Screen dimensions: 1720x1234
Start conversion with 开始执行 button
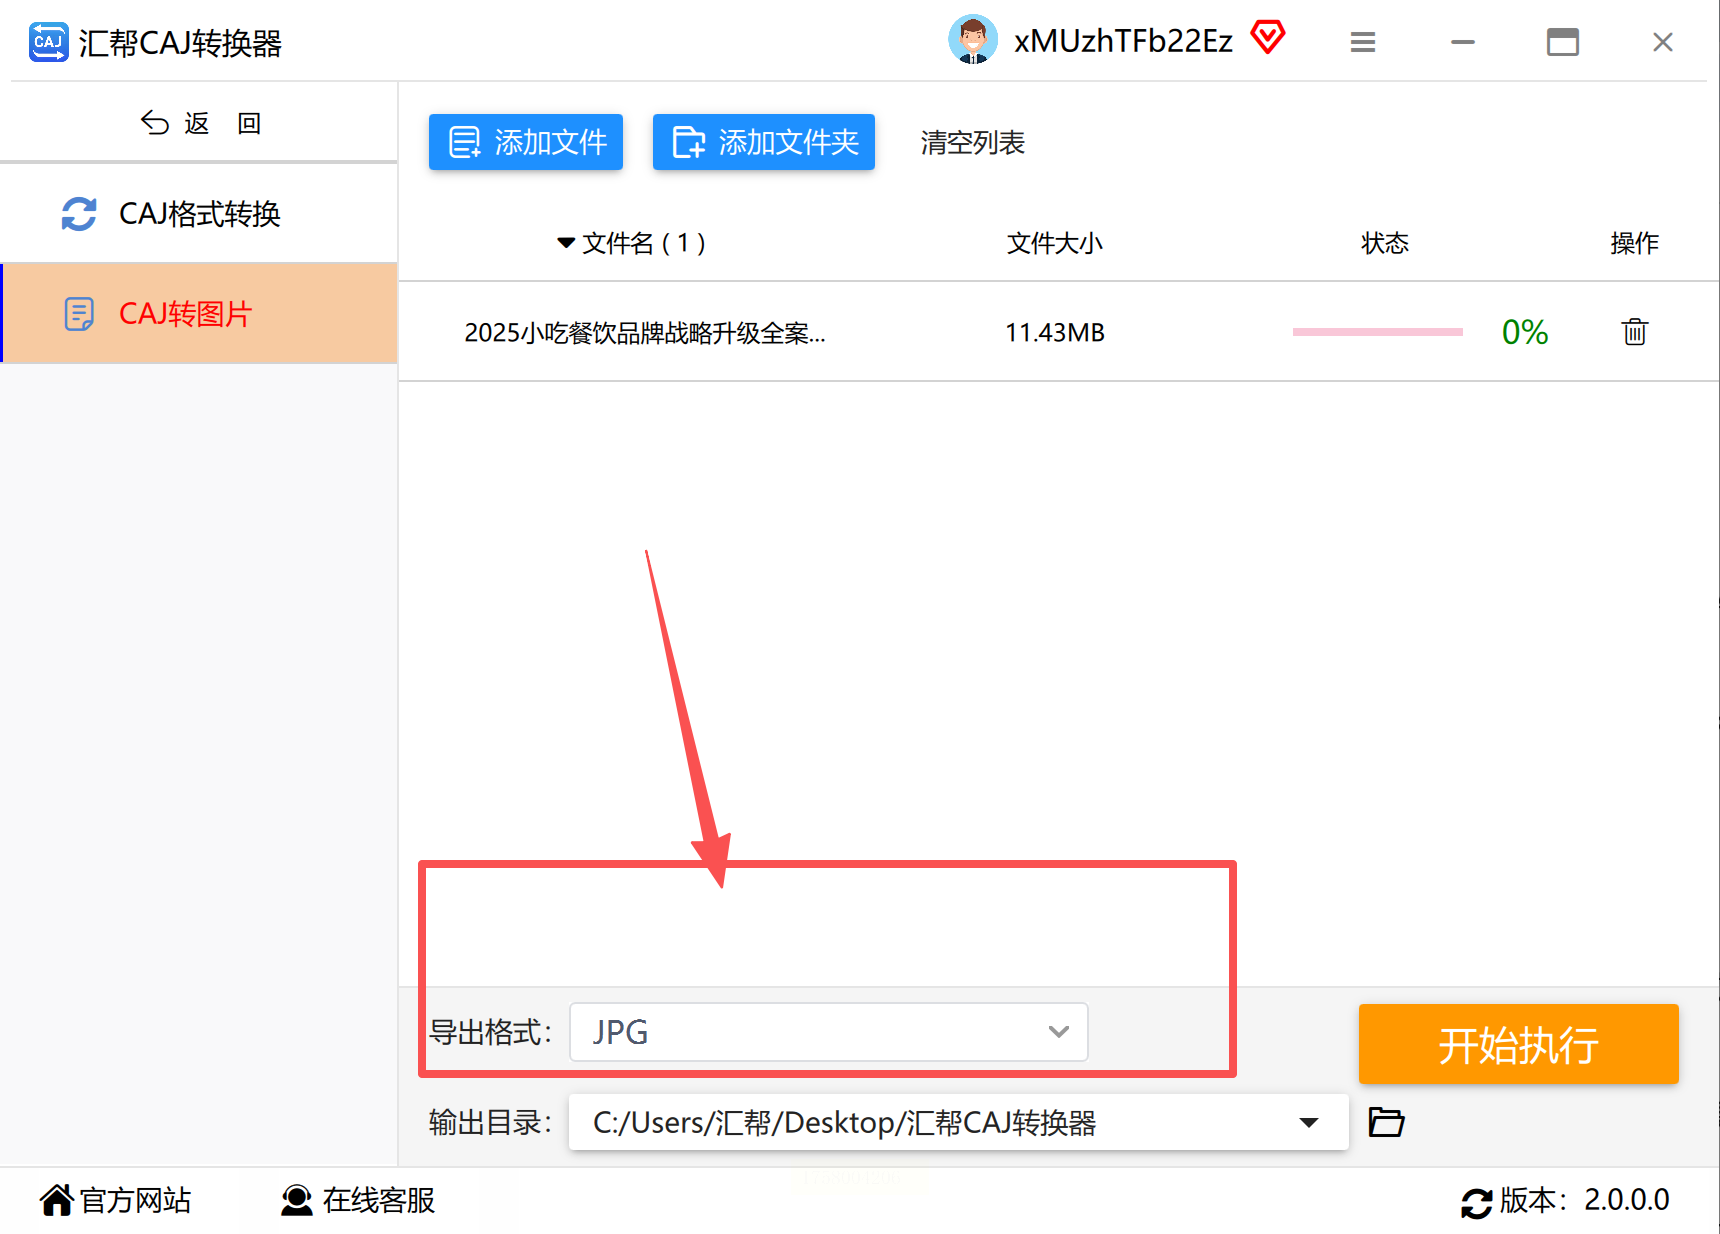pos(1518,1044)
